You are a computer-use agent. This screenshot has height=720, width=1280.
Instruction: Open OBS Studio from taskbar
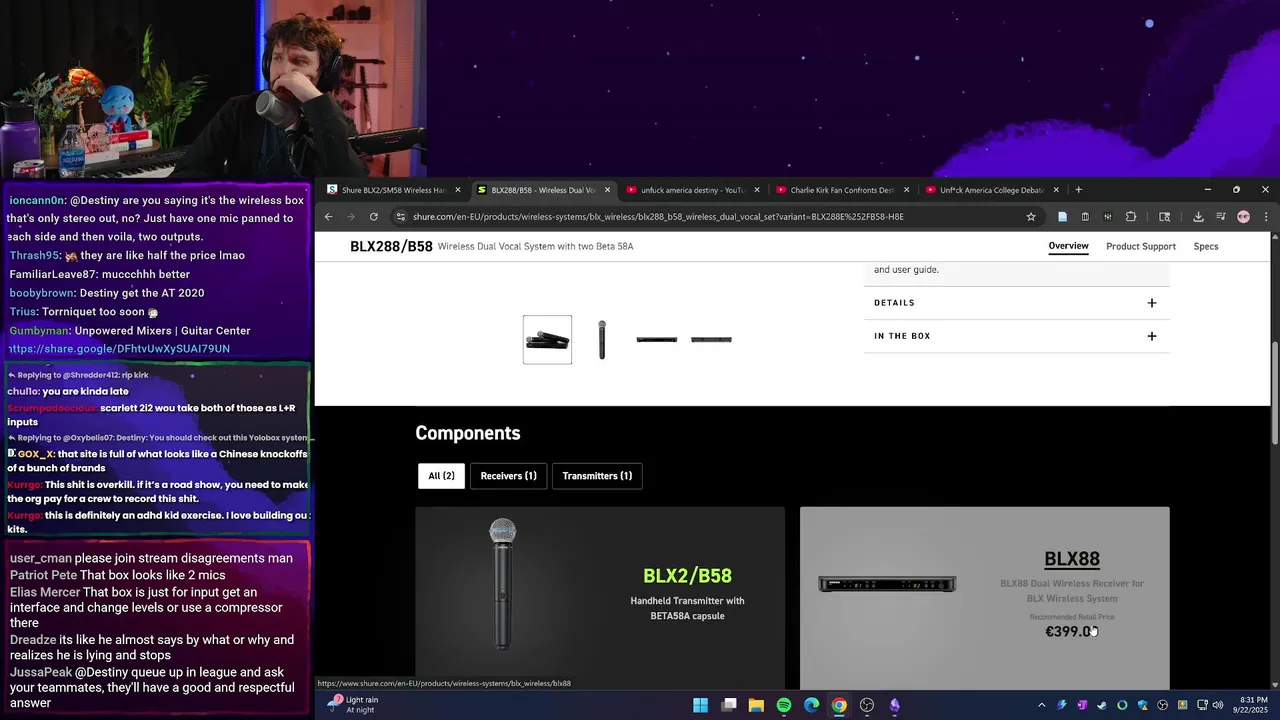click(x=867, y=705)
